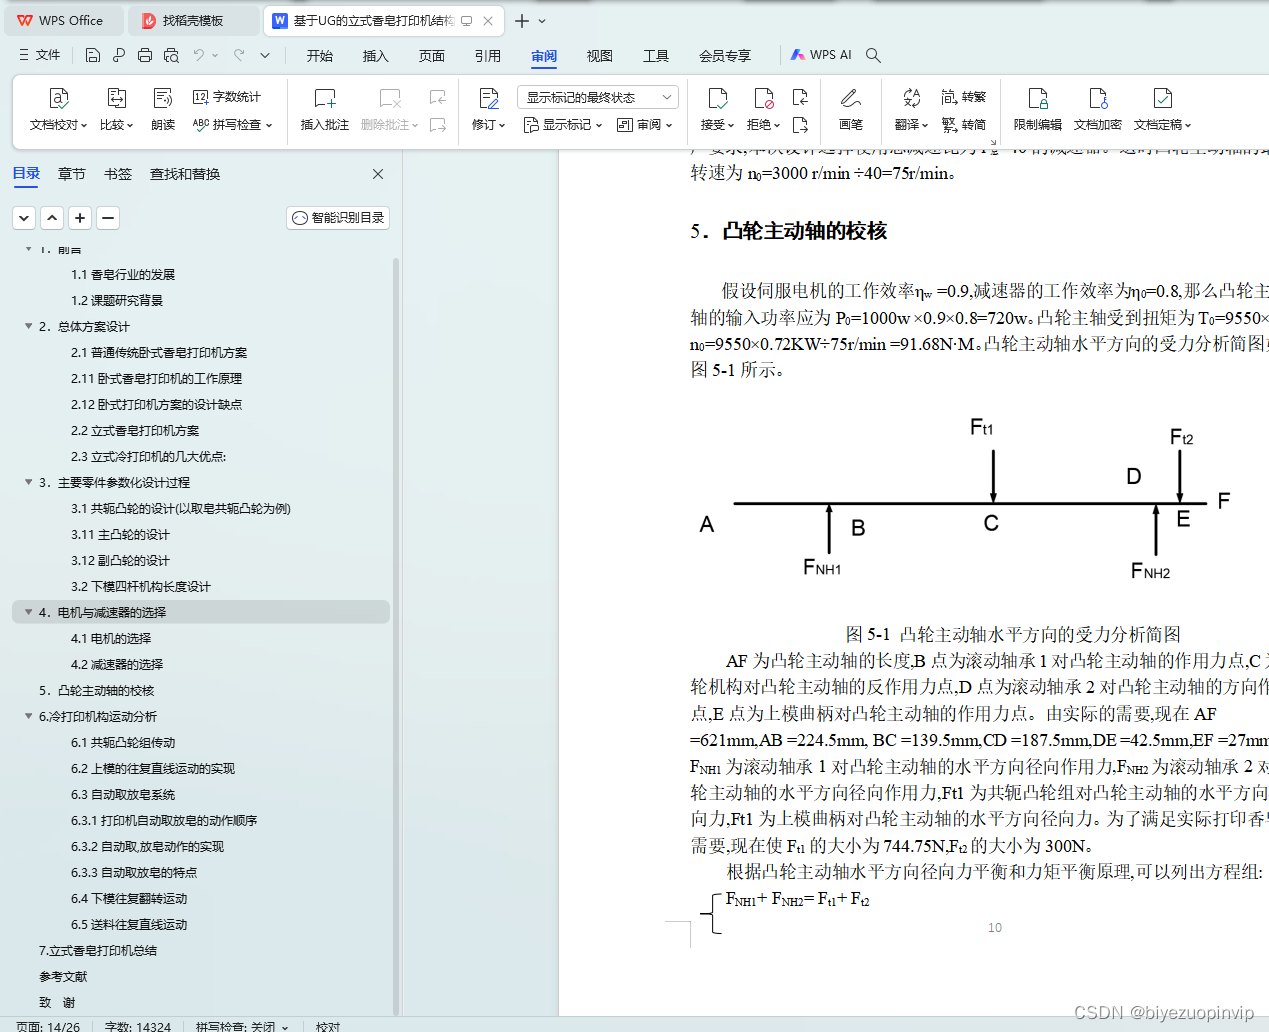The image size is (1269, 1032).
Task: Click the 删除批注 delete comment icon
Action: coord(390,98)
